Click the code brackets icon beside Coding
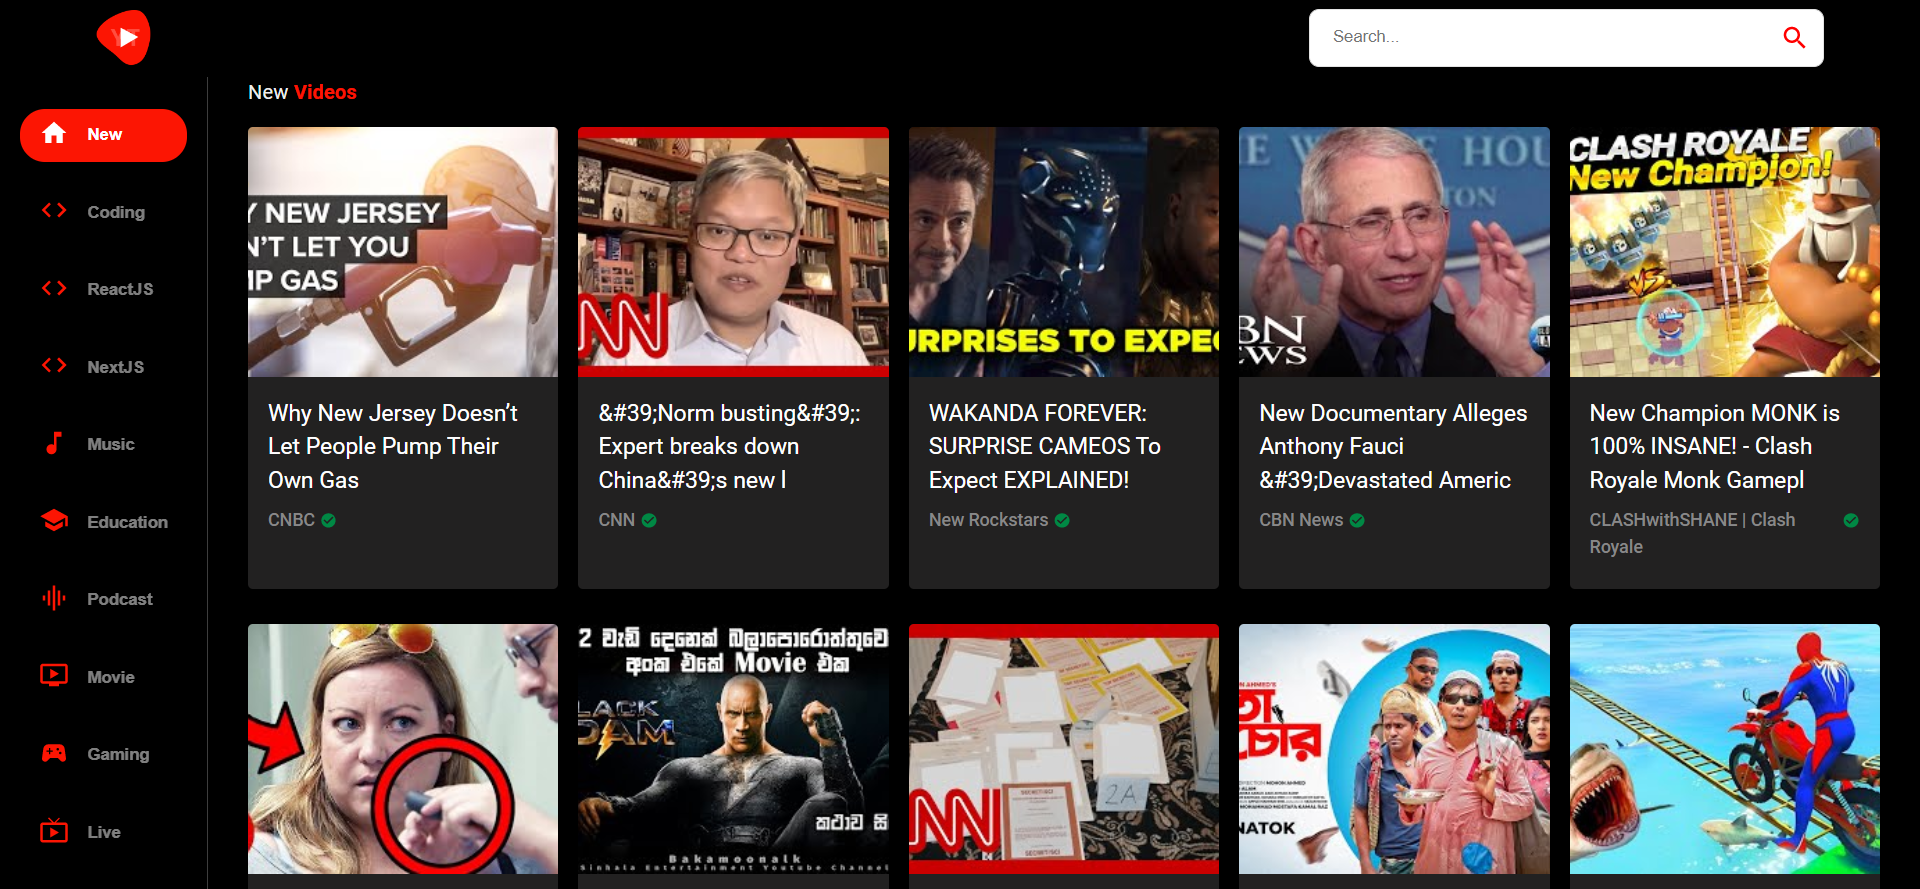Screen dimensions: 1920x889 pos(54,210)
